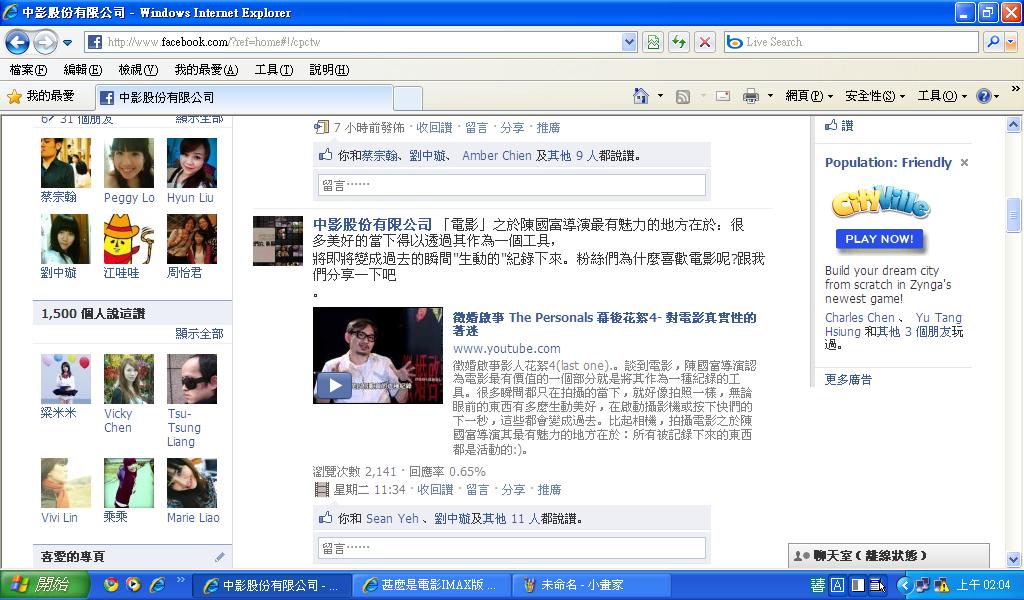Viewport: 1024px width, 600px height.
Task: Click the compatibility view icon
Action: (x=653, y=42)
